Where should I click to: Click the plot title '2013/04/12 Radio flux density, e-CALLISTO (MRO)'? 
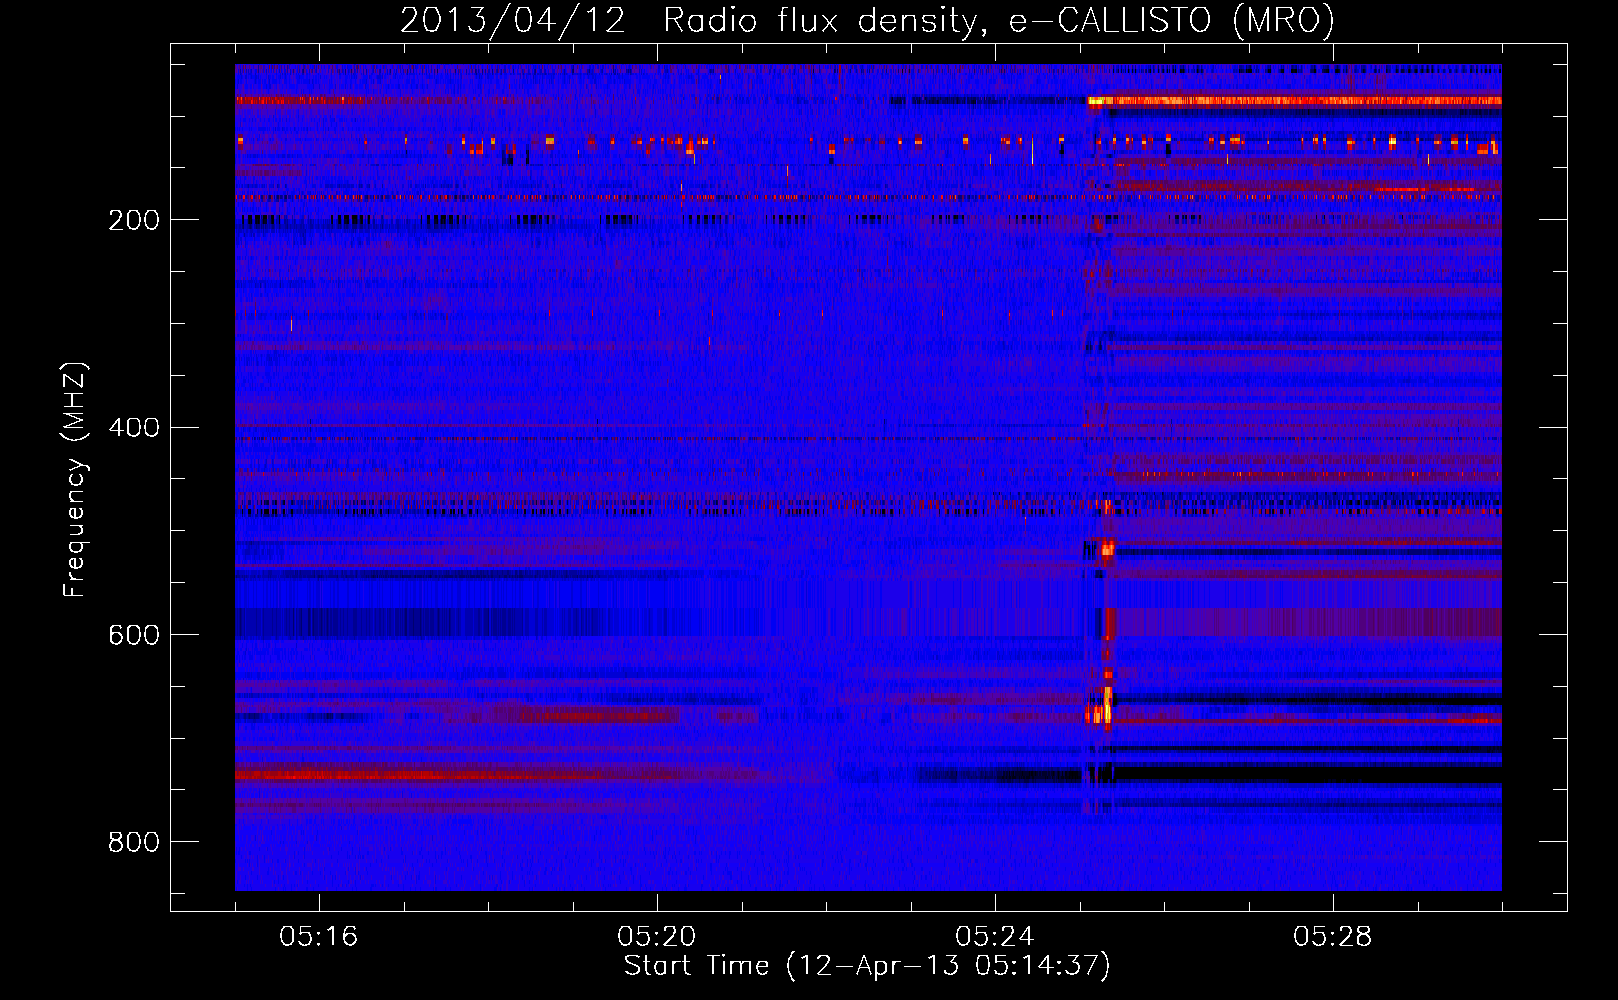[x=867, y=20]
